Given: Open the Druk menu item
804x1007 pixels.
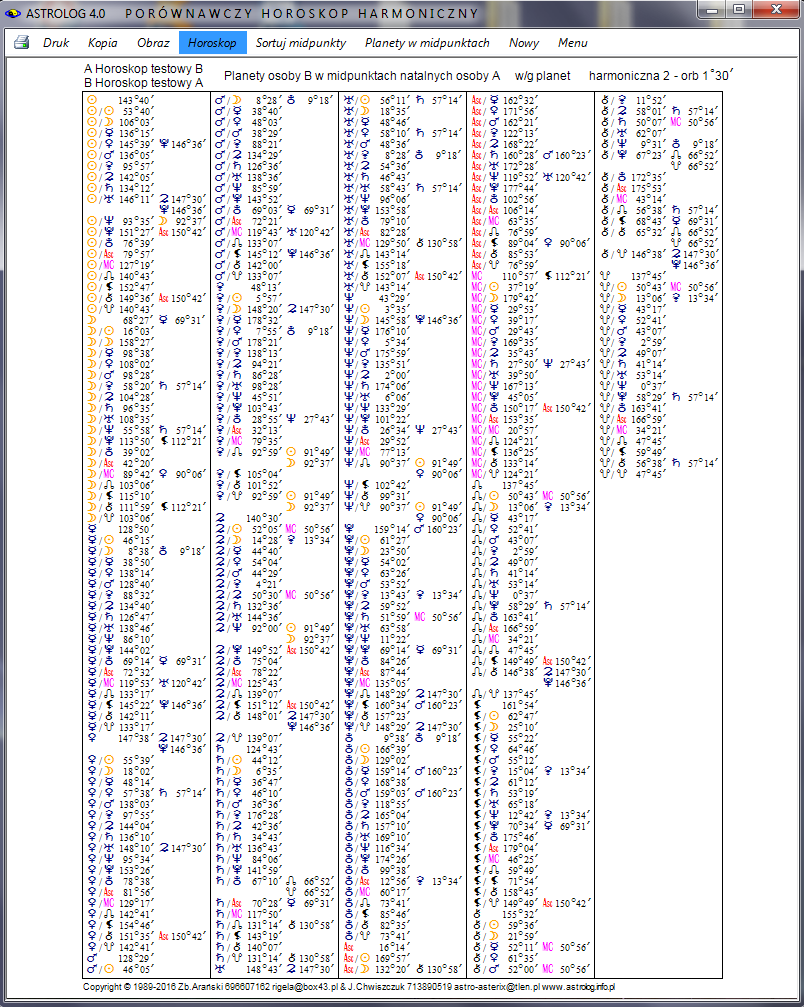Looking at the screenshot, I should [56, 43].
